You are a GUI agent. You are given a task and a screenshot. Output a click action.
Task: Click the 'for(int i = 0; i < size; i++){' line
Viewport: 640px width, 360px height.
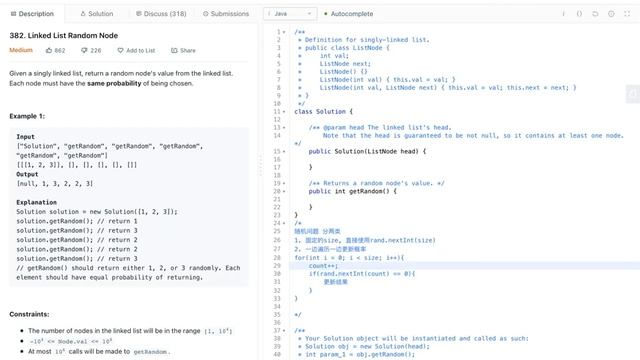pos(349,258)
